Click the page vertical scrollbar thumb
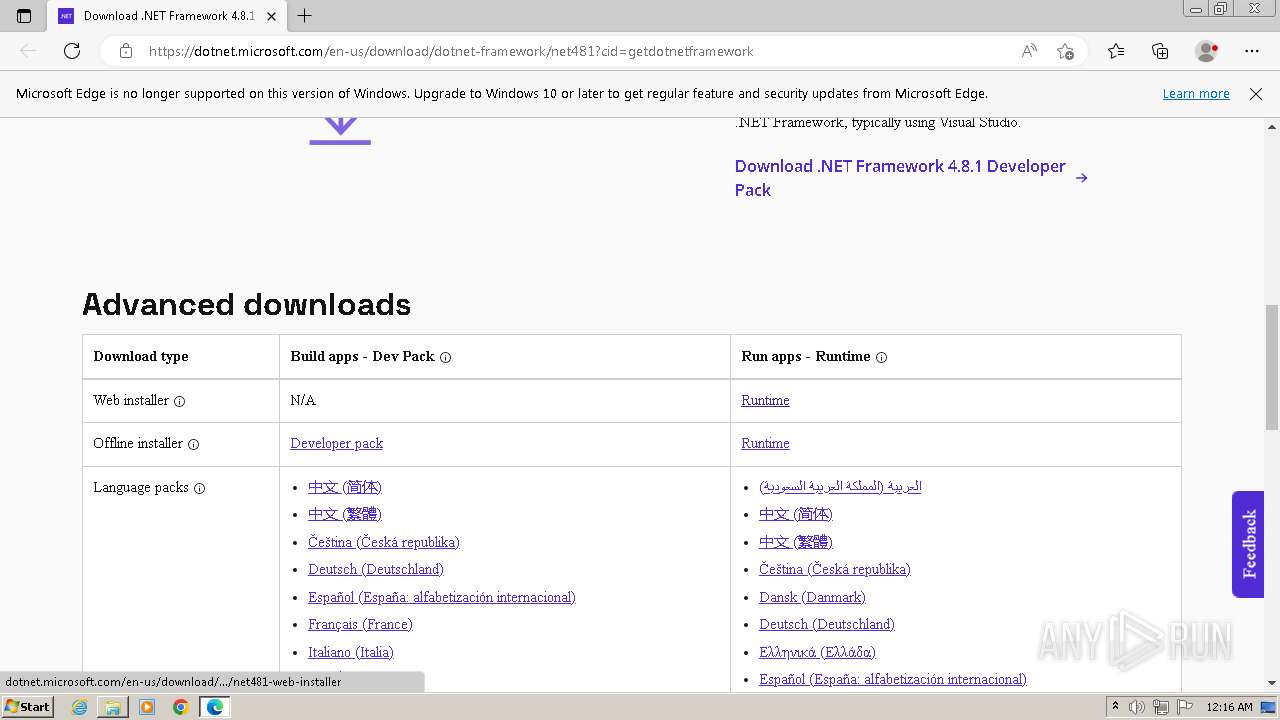This screenshot has width=1280, height=720. 1272,367
